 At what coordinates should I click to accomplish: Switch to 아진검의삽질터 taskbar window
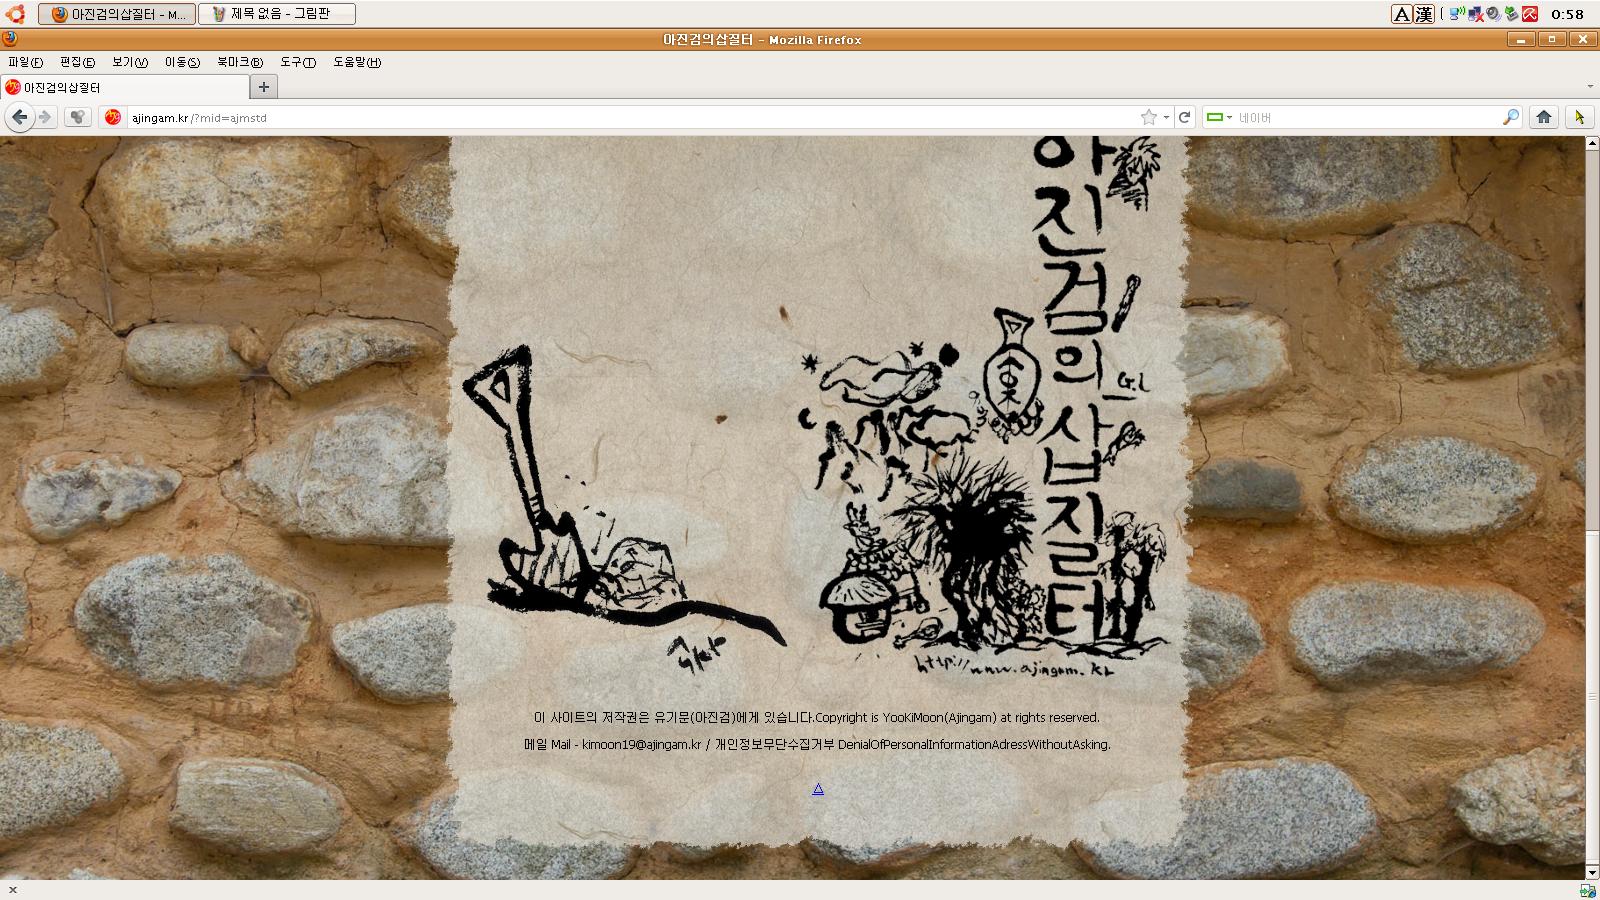pos(117,14)
